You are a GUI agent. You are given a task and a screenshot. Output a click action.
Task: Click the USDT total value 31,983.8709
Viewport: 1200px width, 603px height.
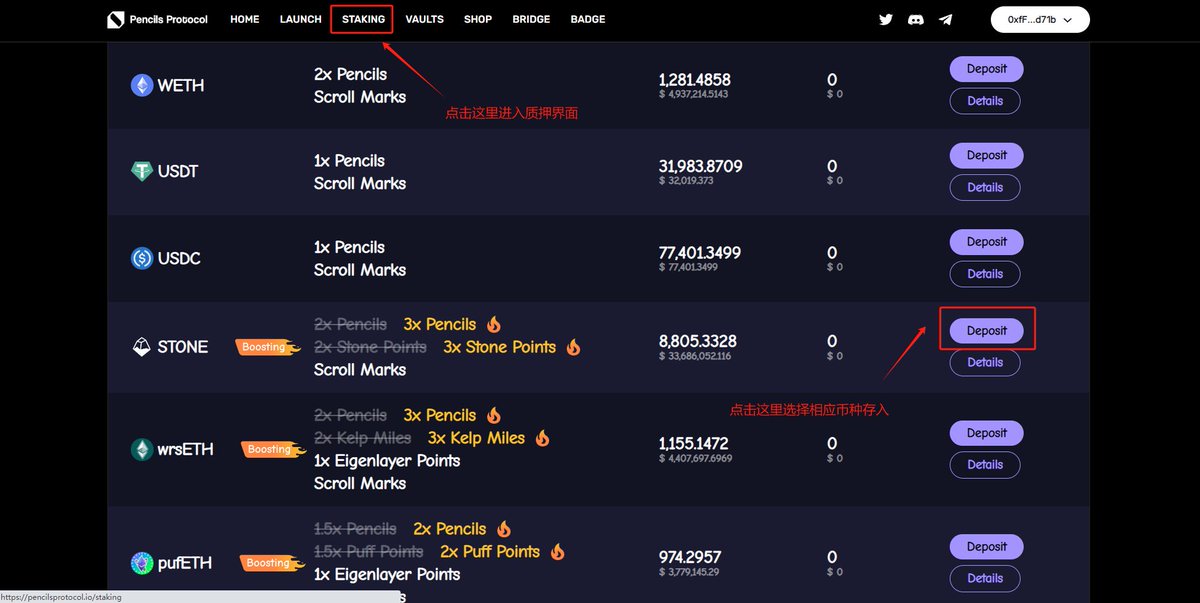tap(700, 166)
